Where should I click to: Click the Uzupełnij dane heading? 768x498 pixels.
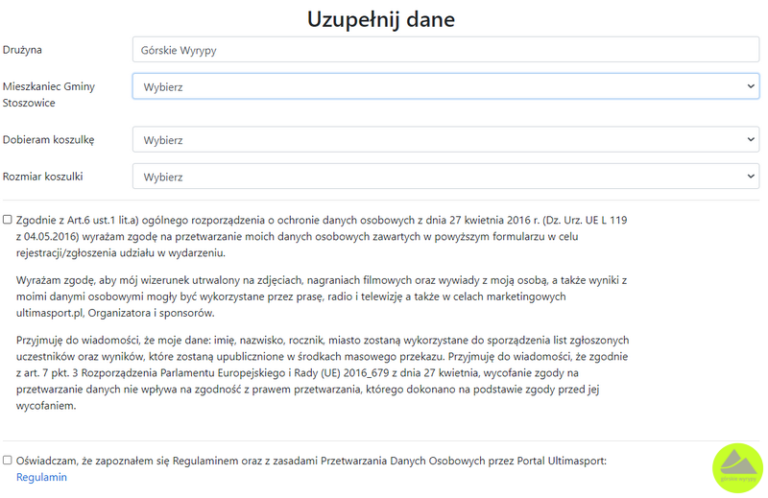[x=383, y=19]
